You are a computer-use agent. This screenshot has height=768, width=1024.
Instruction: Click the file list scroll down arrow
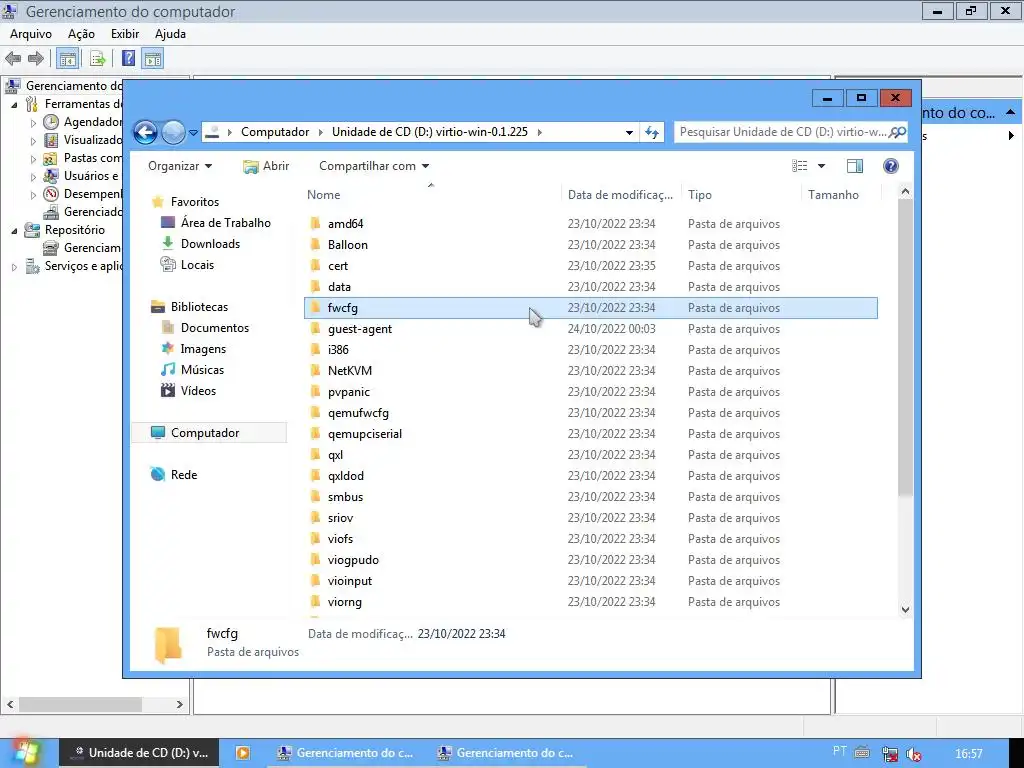tap(905, 609)
